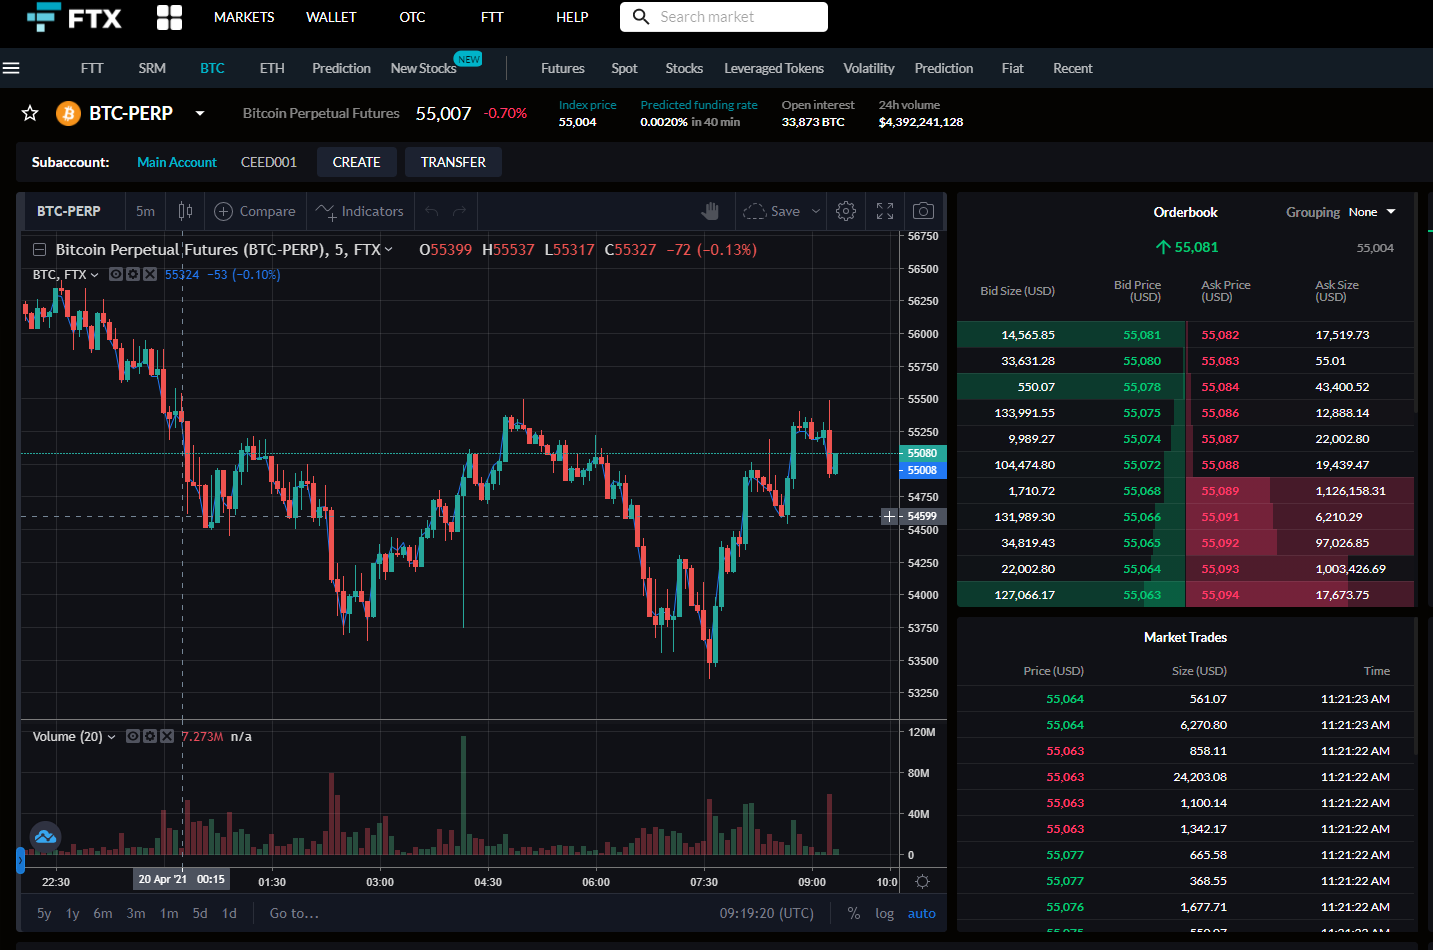Click the Search market input field

point(723,17)
